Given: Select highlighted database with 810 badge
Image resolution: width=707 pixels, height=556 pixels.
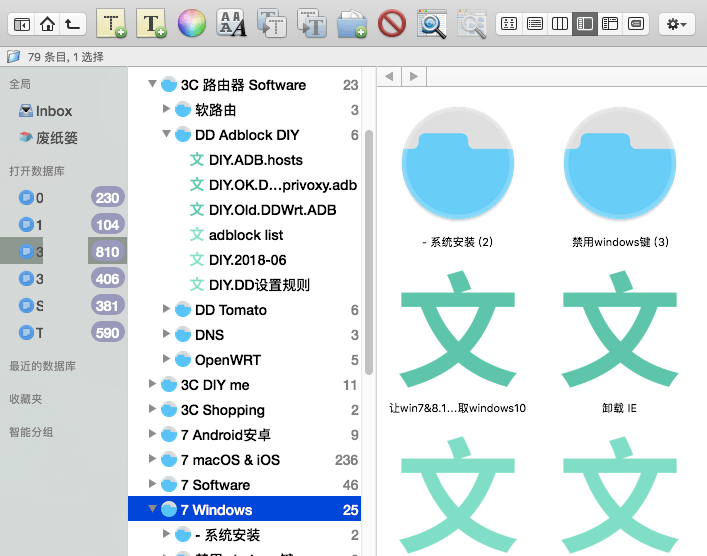Looking at the screenshot, I should point(63,251).
